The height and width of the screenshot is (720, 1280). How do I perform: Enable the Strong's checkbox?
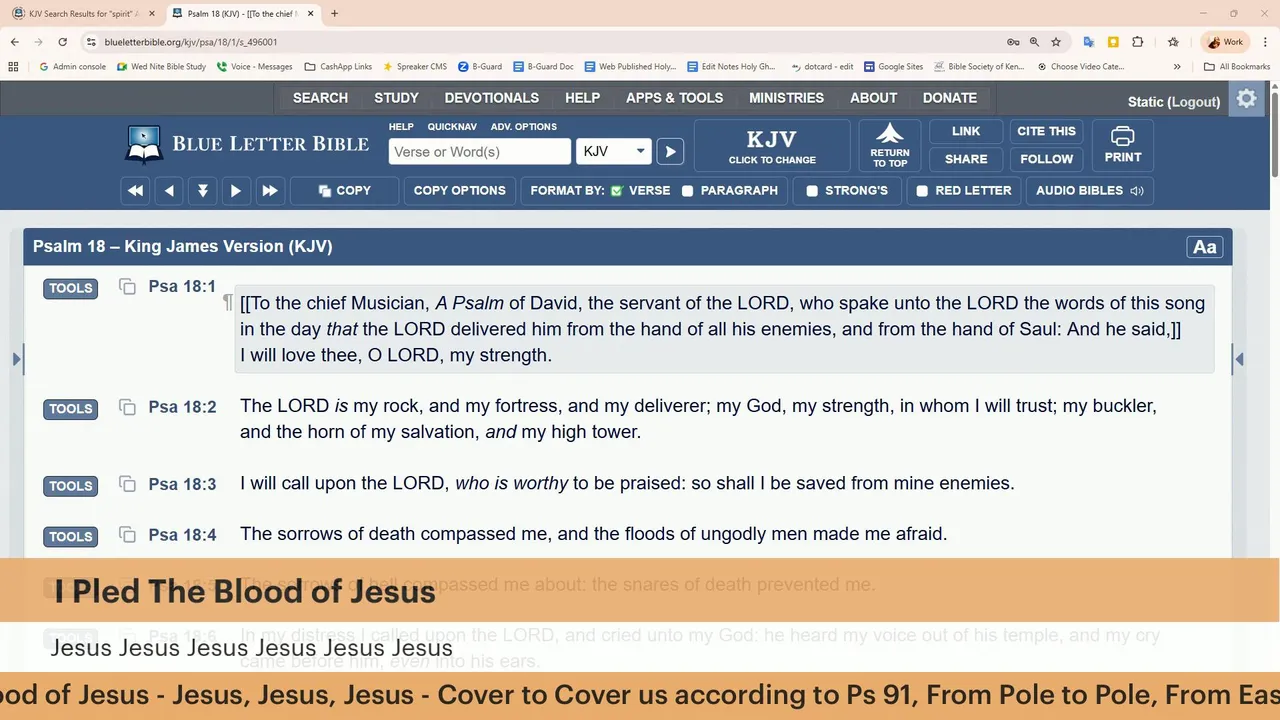click(812, 191)
